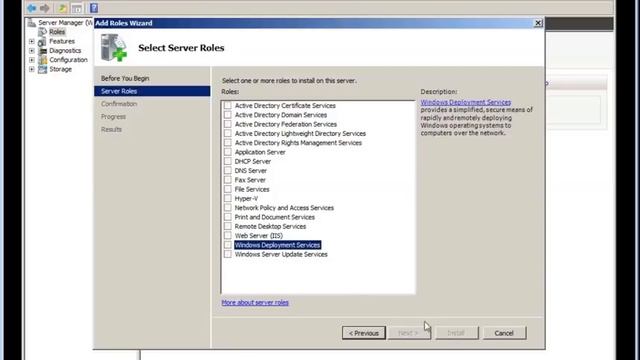Screen dimensions: 640x360
Task: Expand the Features tree node
Action: 32,41
